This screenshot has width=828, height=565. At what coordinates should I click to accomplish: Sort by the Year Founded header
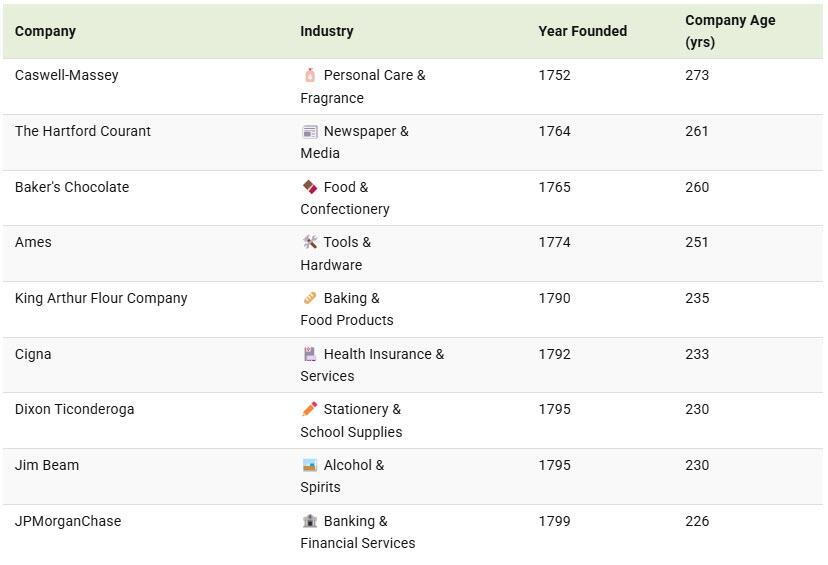[x=582, y=31]
